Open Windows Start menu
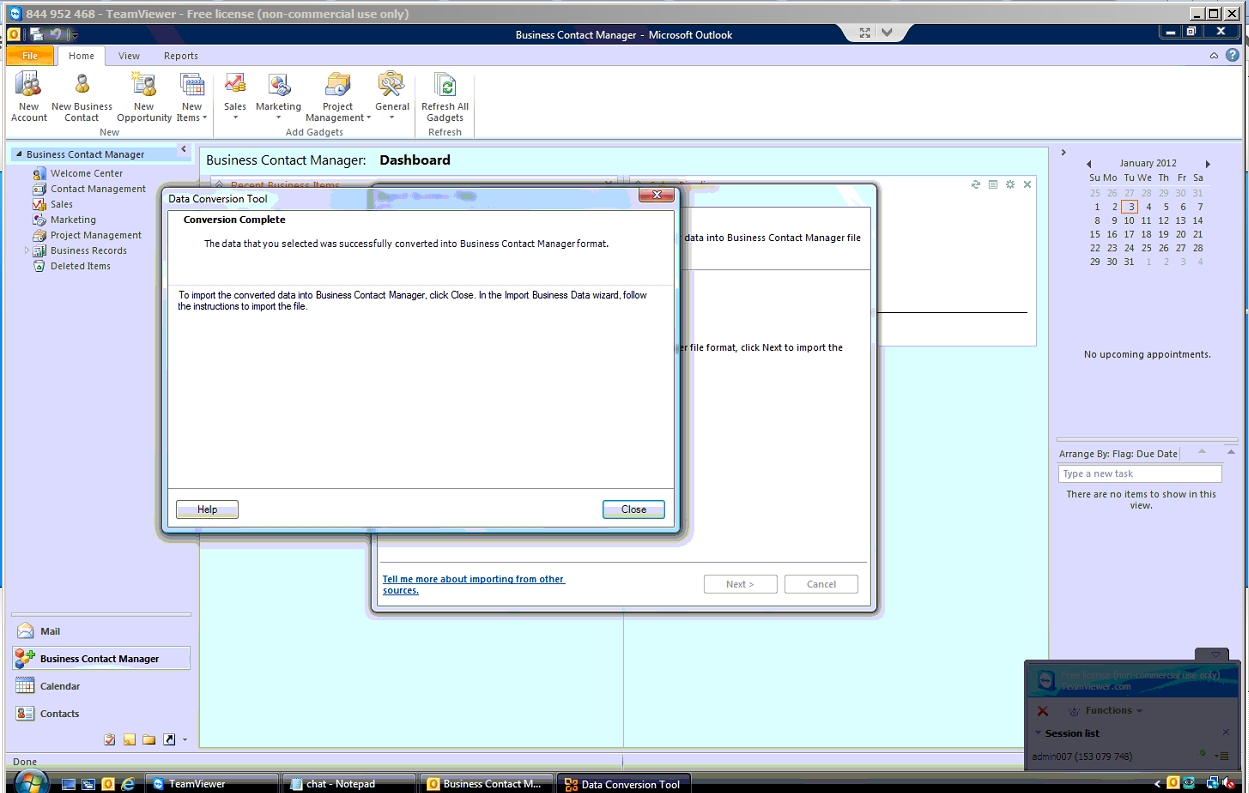1249x793 pixels. 30,782
